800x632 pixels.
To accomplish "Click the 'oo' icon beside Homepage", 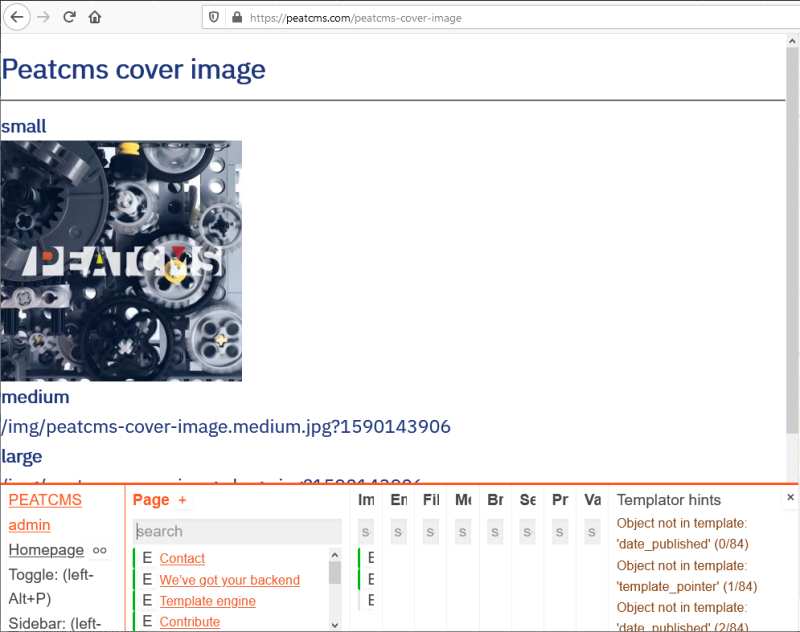I will click(x=99, y=550).
